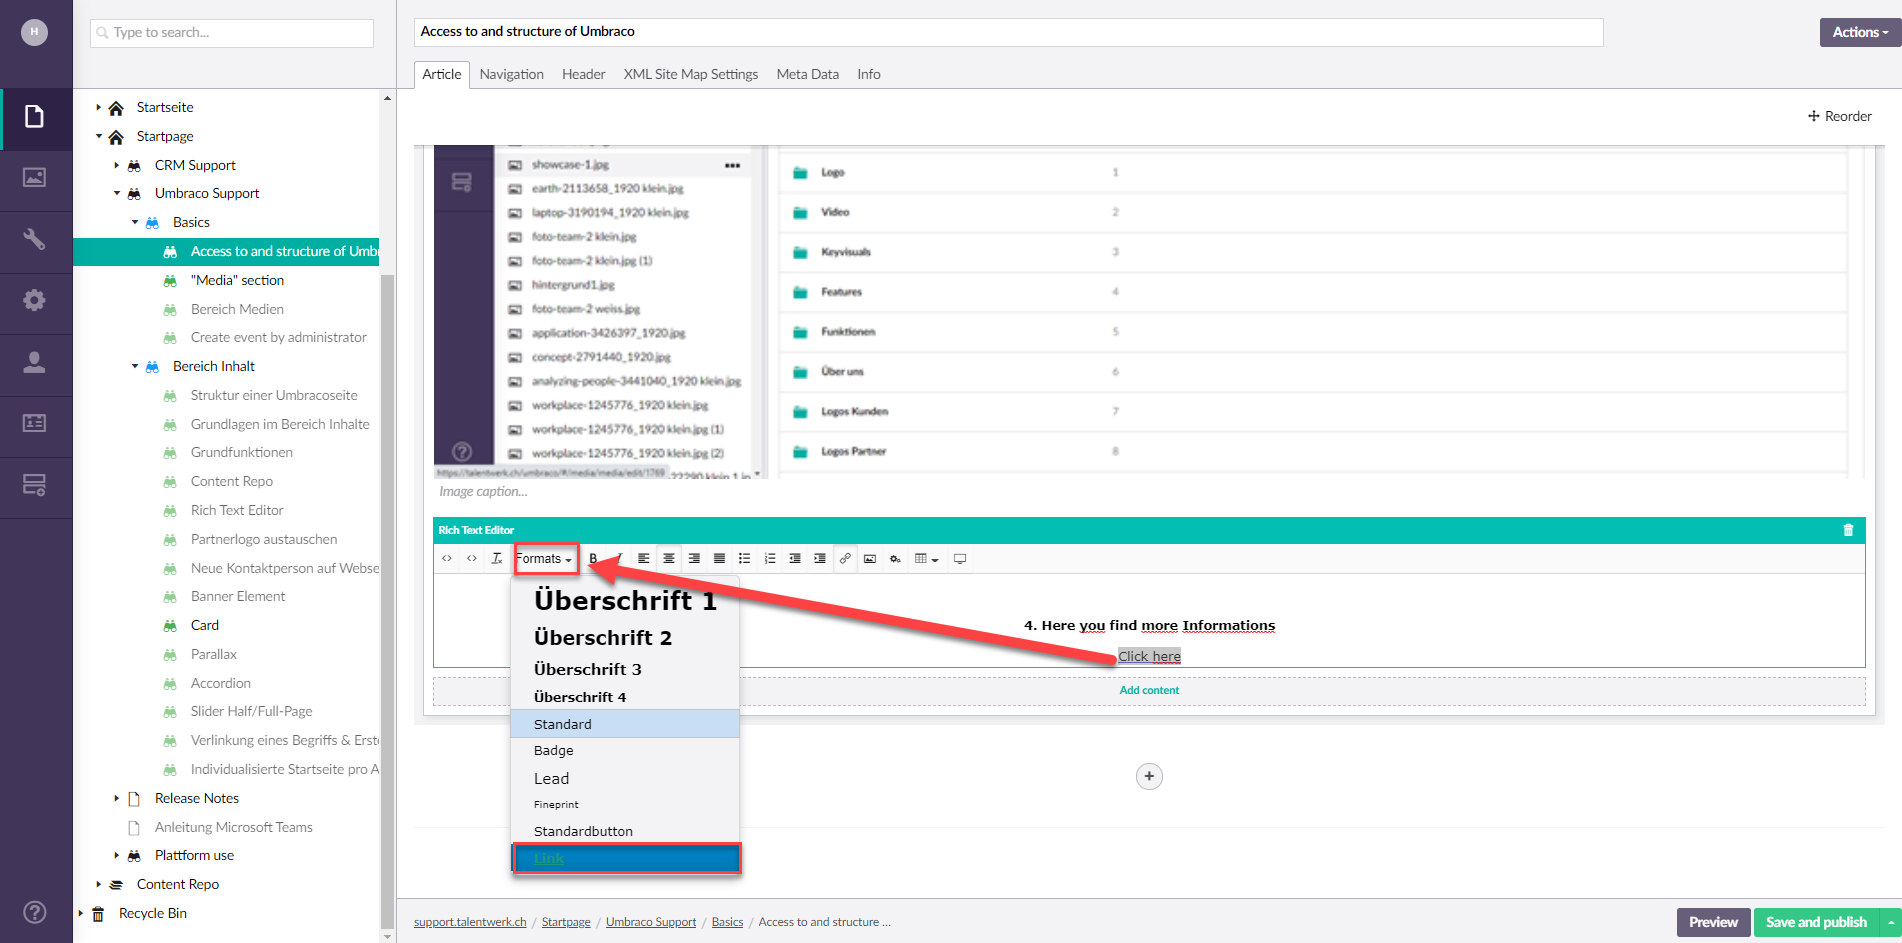The height and width of the screenshot is (943, 1902).
Task: Click the Save and publish button
Action: (x=1816, y=922)
